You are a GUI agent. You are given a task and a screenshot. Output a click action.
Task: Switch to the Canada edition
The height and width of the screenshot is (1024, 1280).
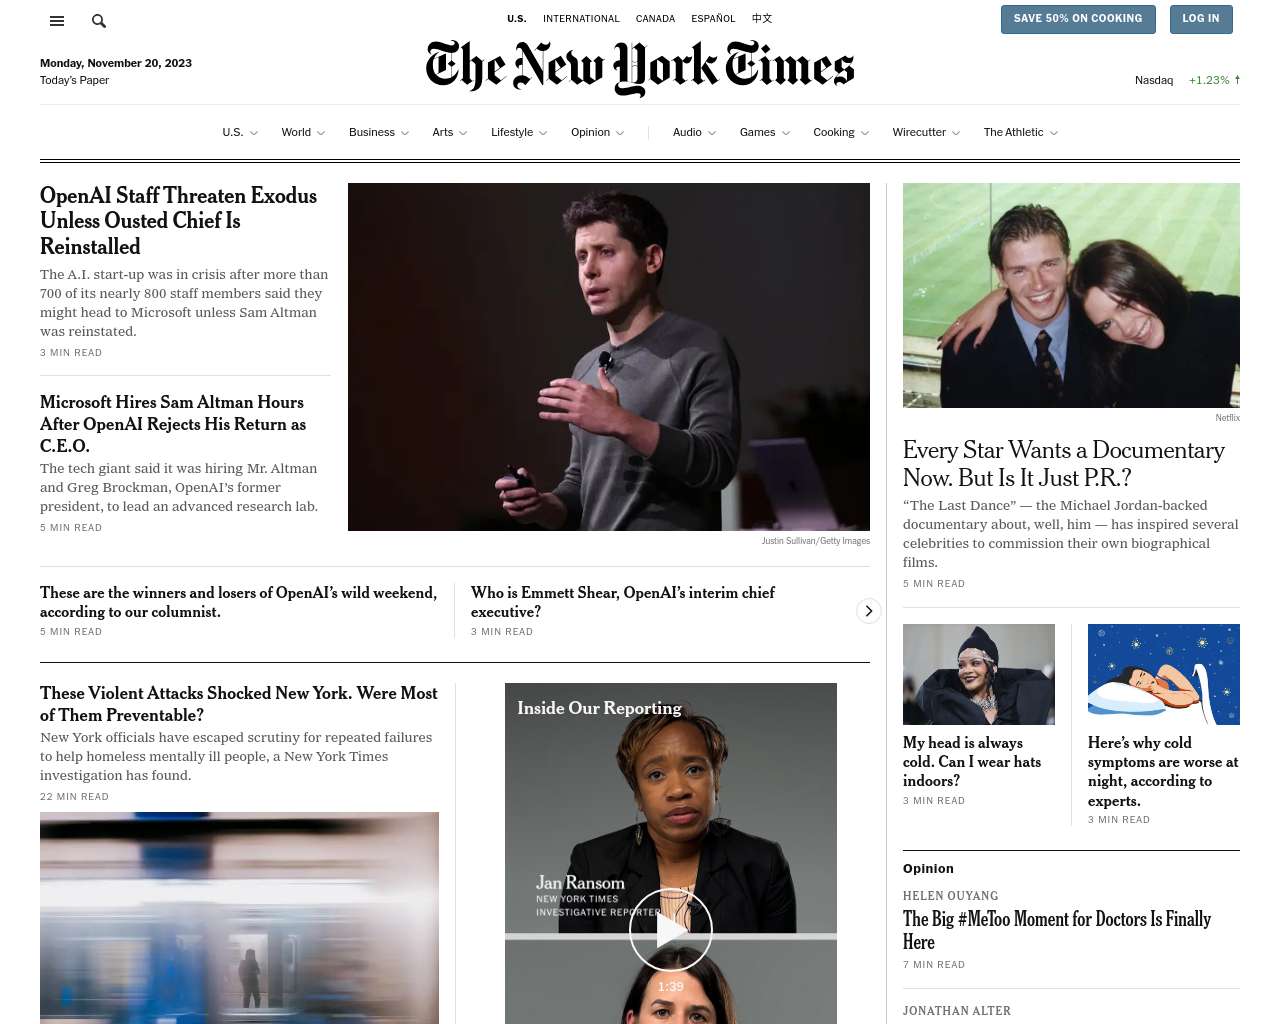pos(655,19)
